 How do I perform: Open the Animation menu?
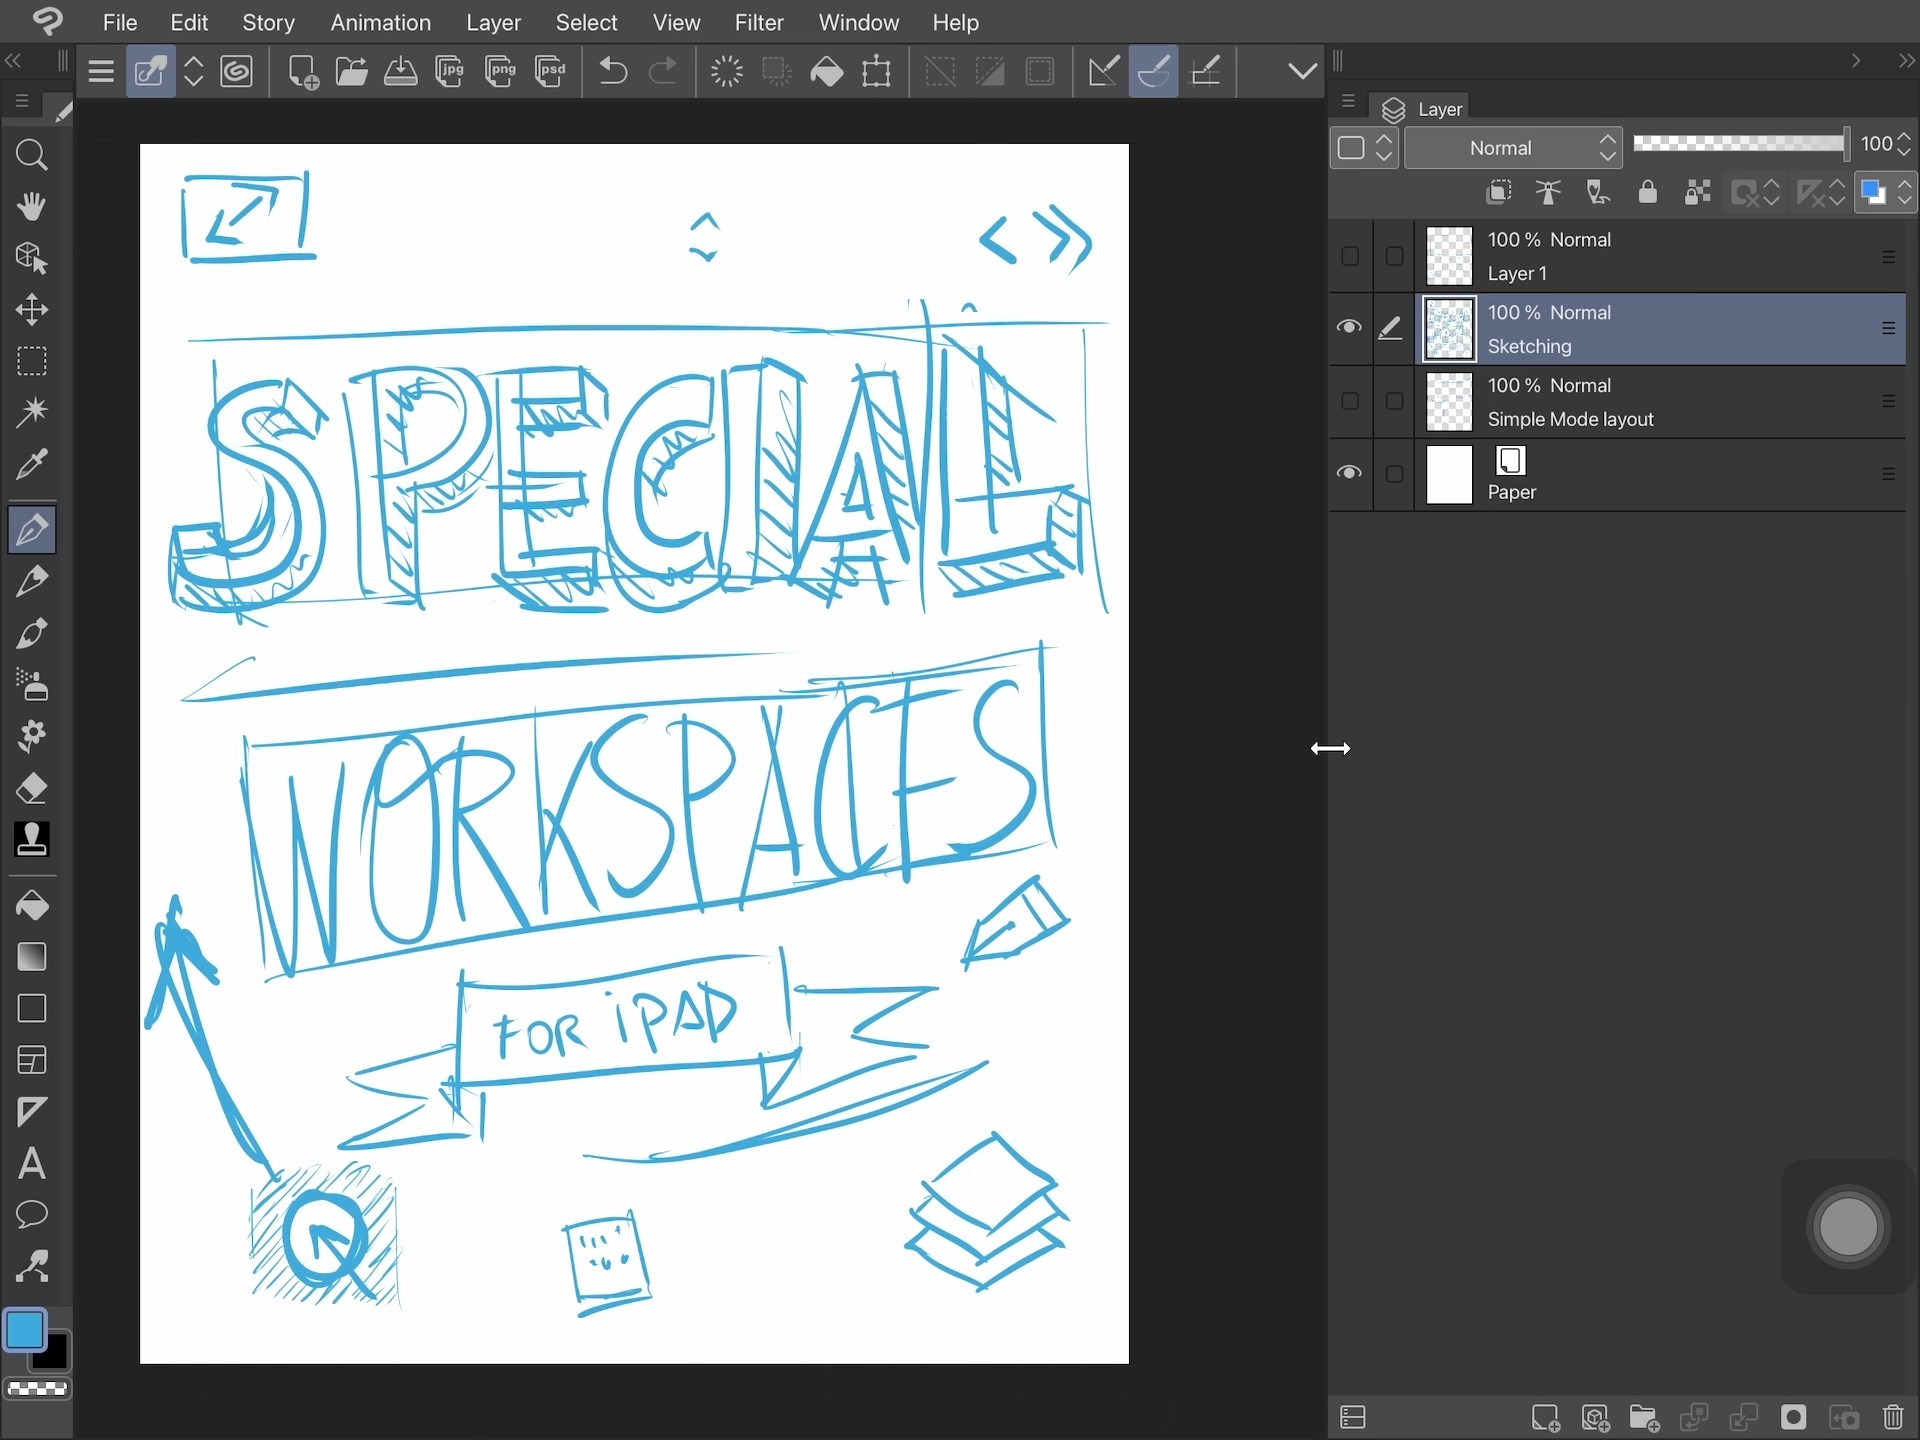click(x=380, y=22)
